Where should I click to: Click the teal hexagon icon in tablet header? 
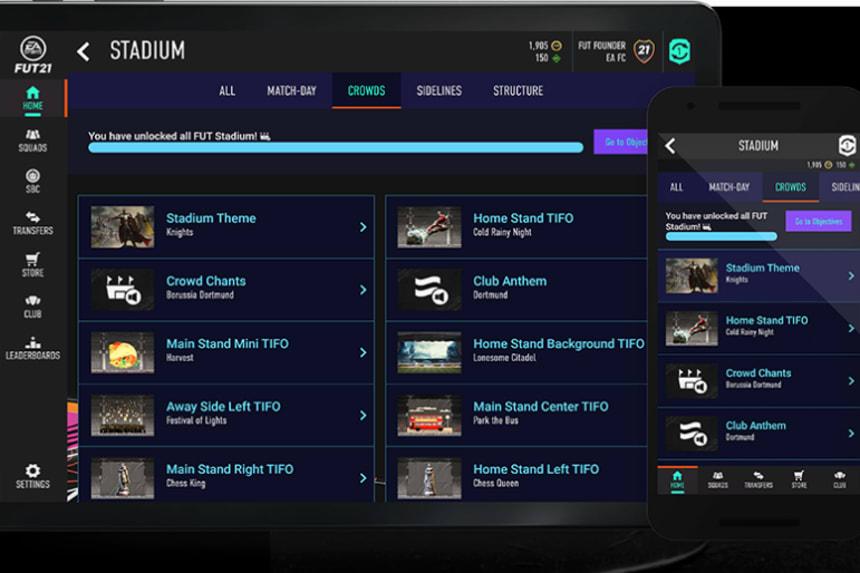click(x=680, y=52)
